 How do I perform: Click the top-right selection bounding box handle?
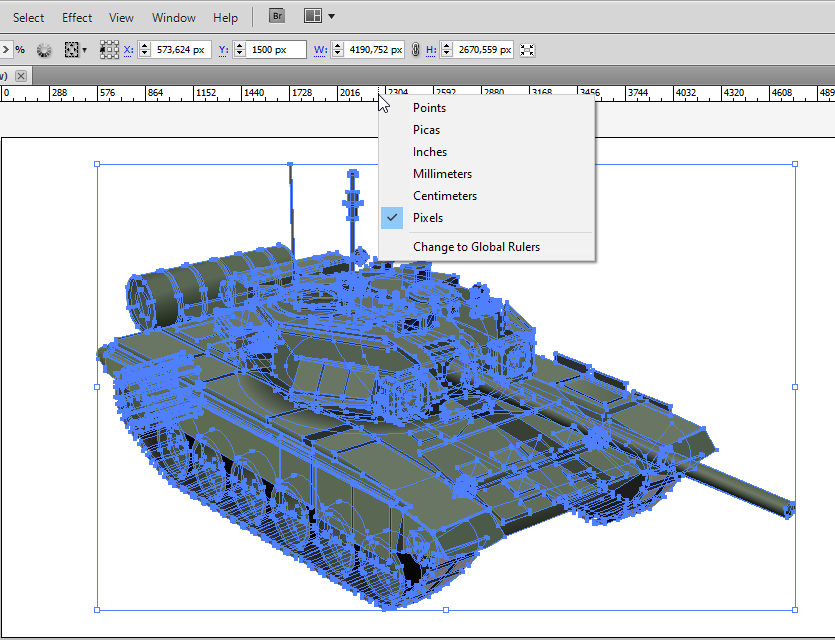click(795, 163)
